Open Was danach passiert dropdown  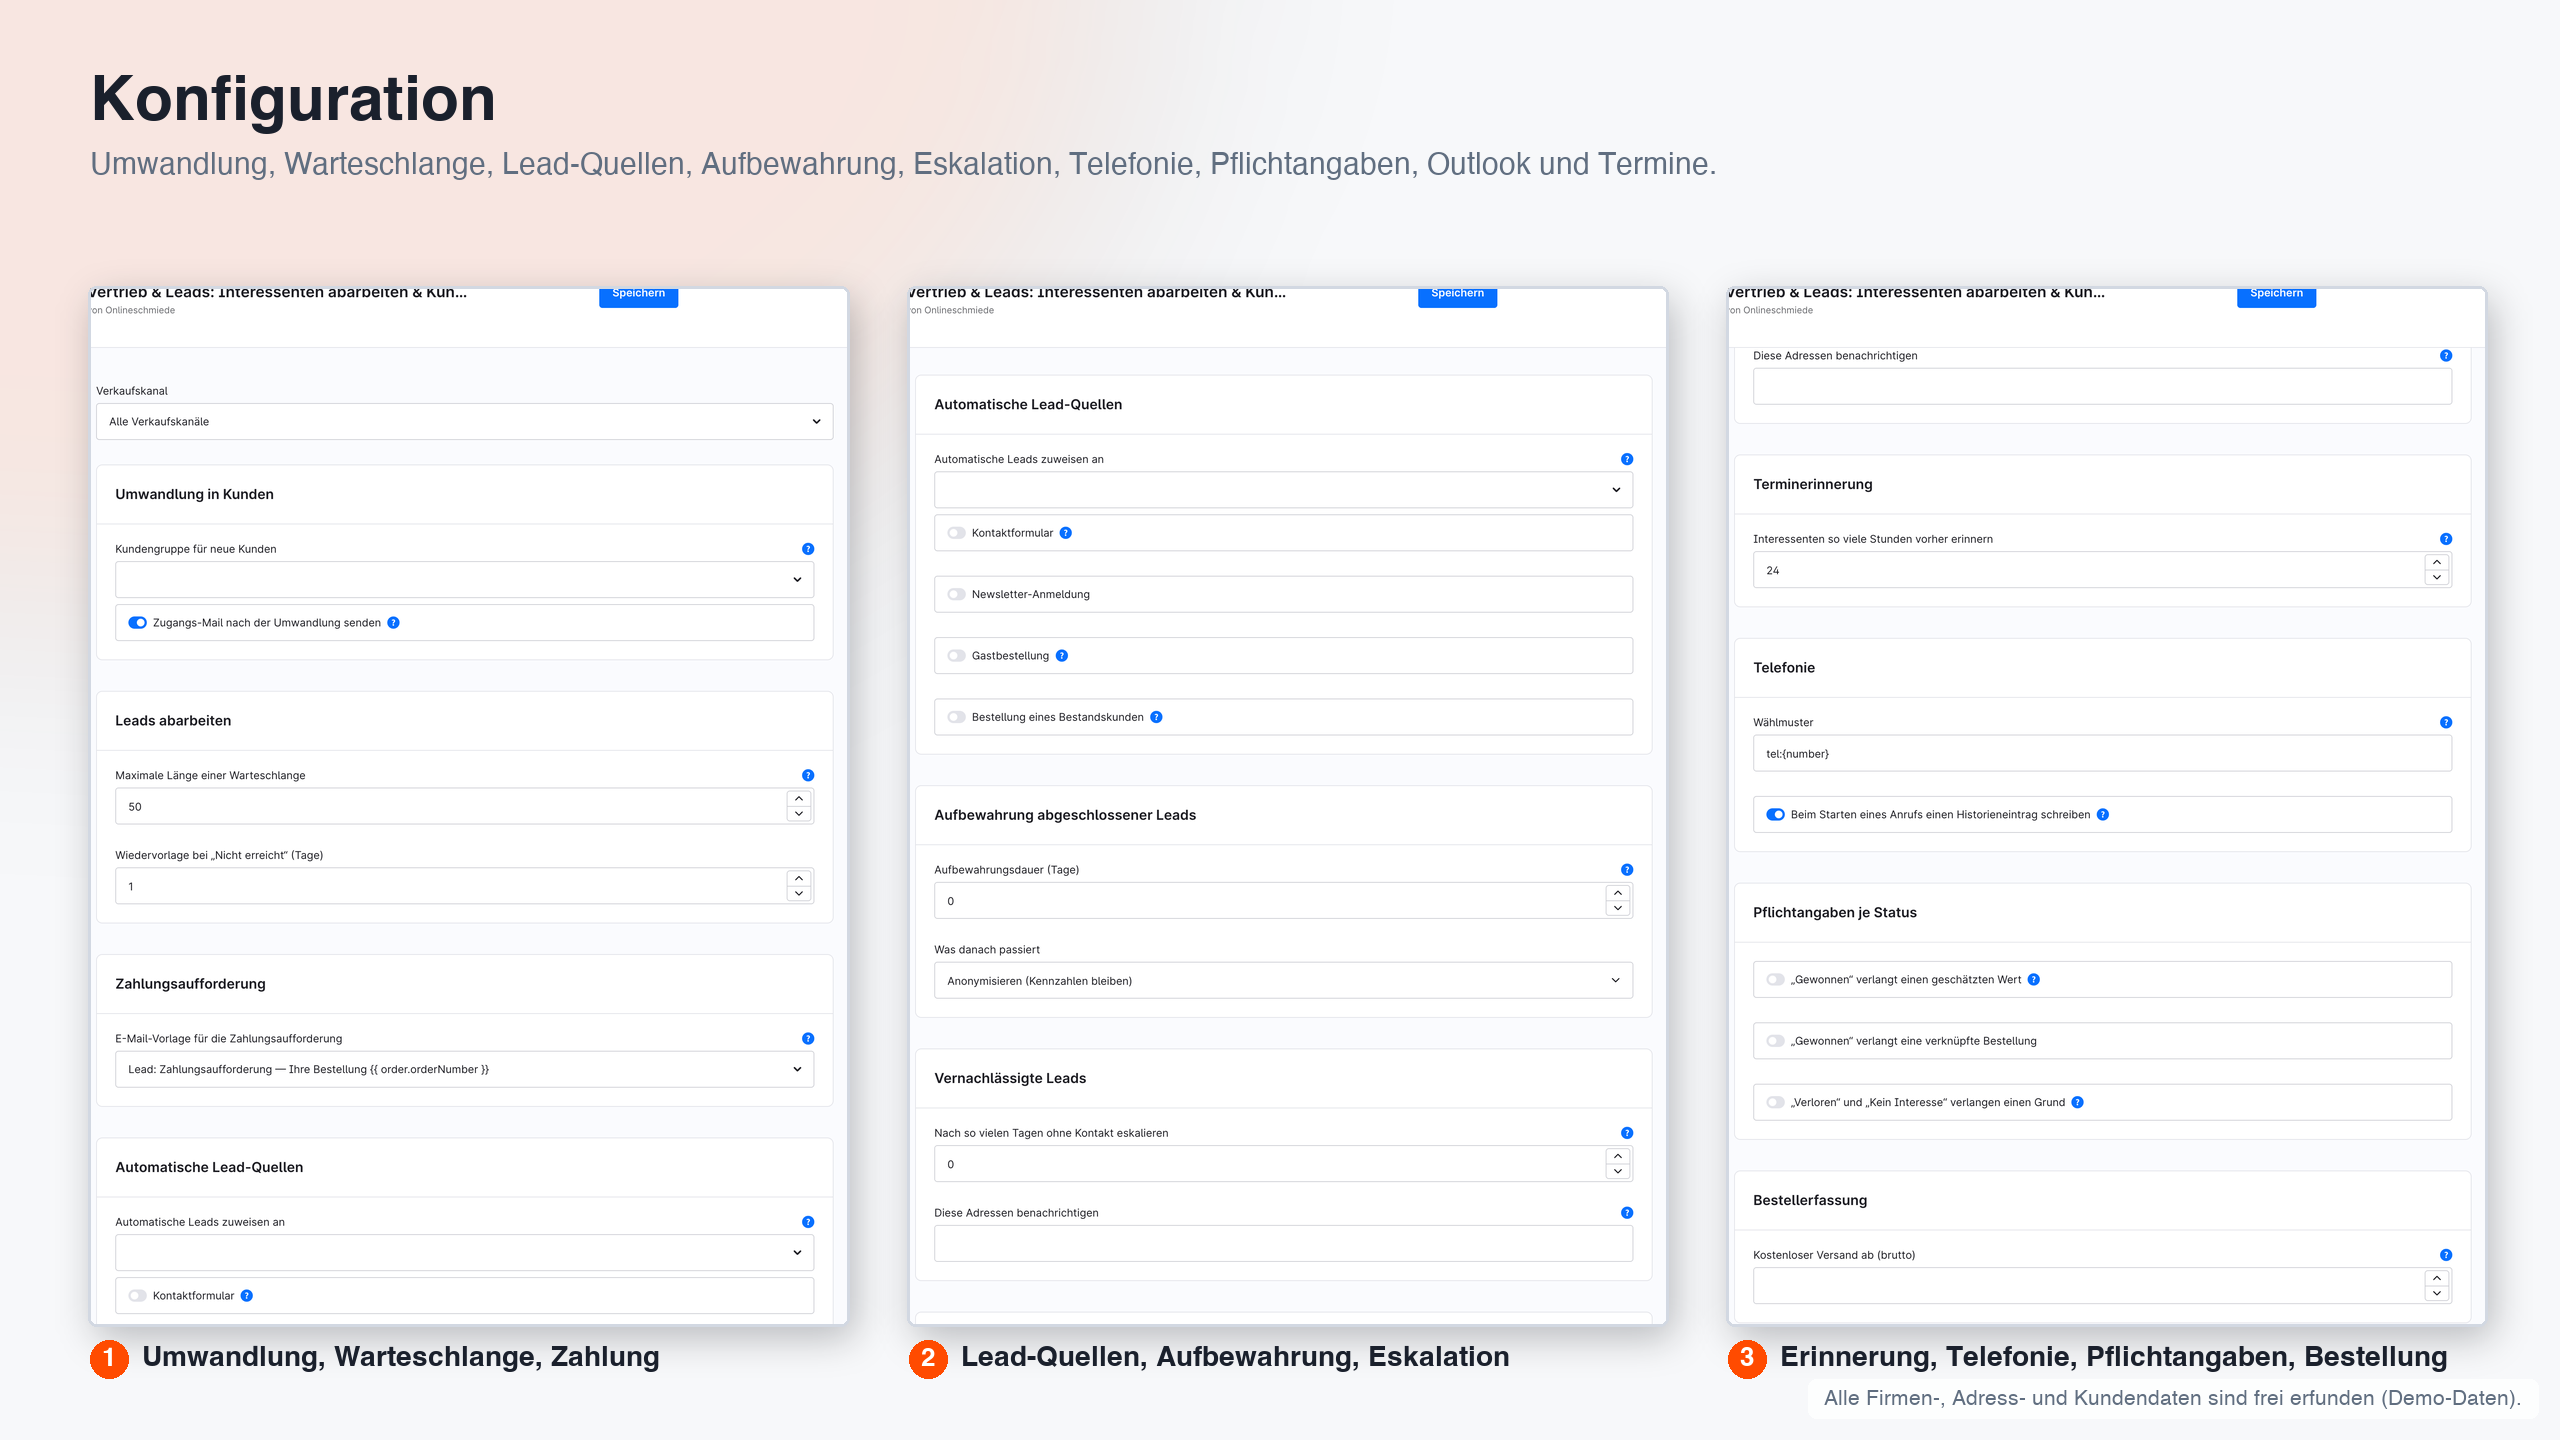[1284, 981]
